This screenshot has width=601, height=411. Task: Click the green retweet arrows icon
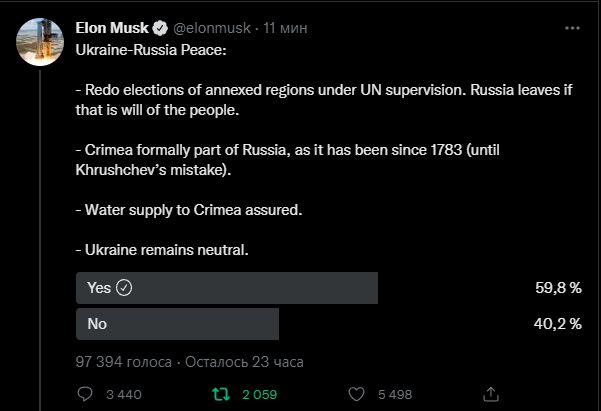pos(221,394)
